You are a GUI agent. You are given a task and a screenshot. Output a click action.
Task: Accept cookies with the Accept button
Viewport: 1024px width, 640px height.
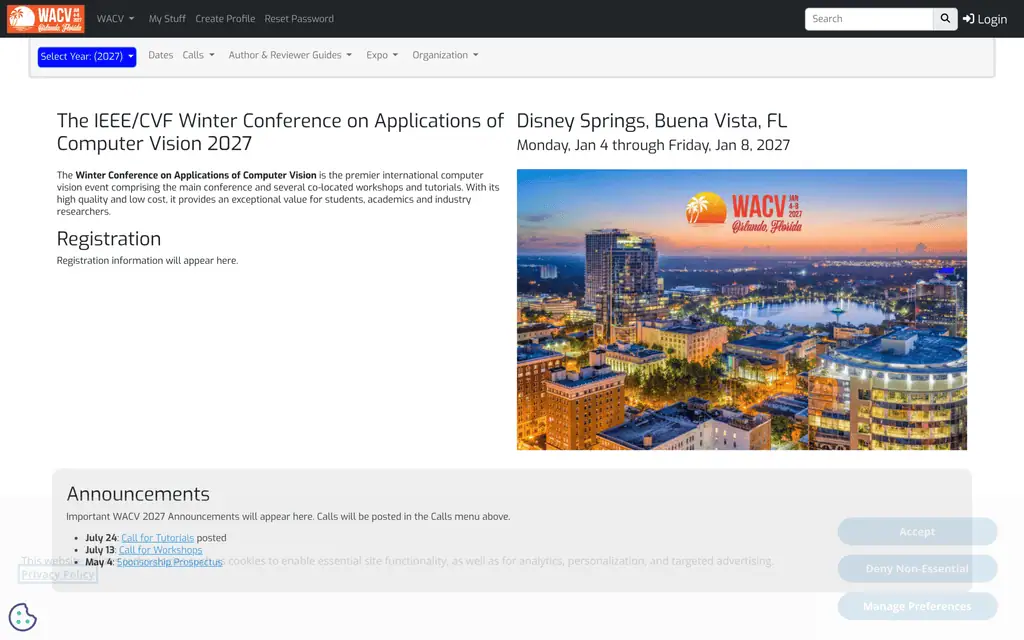point(917,532)
